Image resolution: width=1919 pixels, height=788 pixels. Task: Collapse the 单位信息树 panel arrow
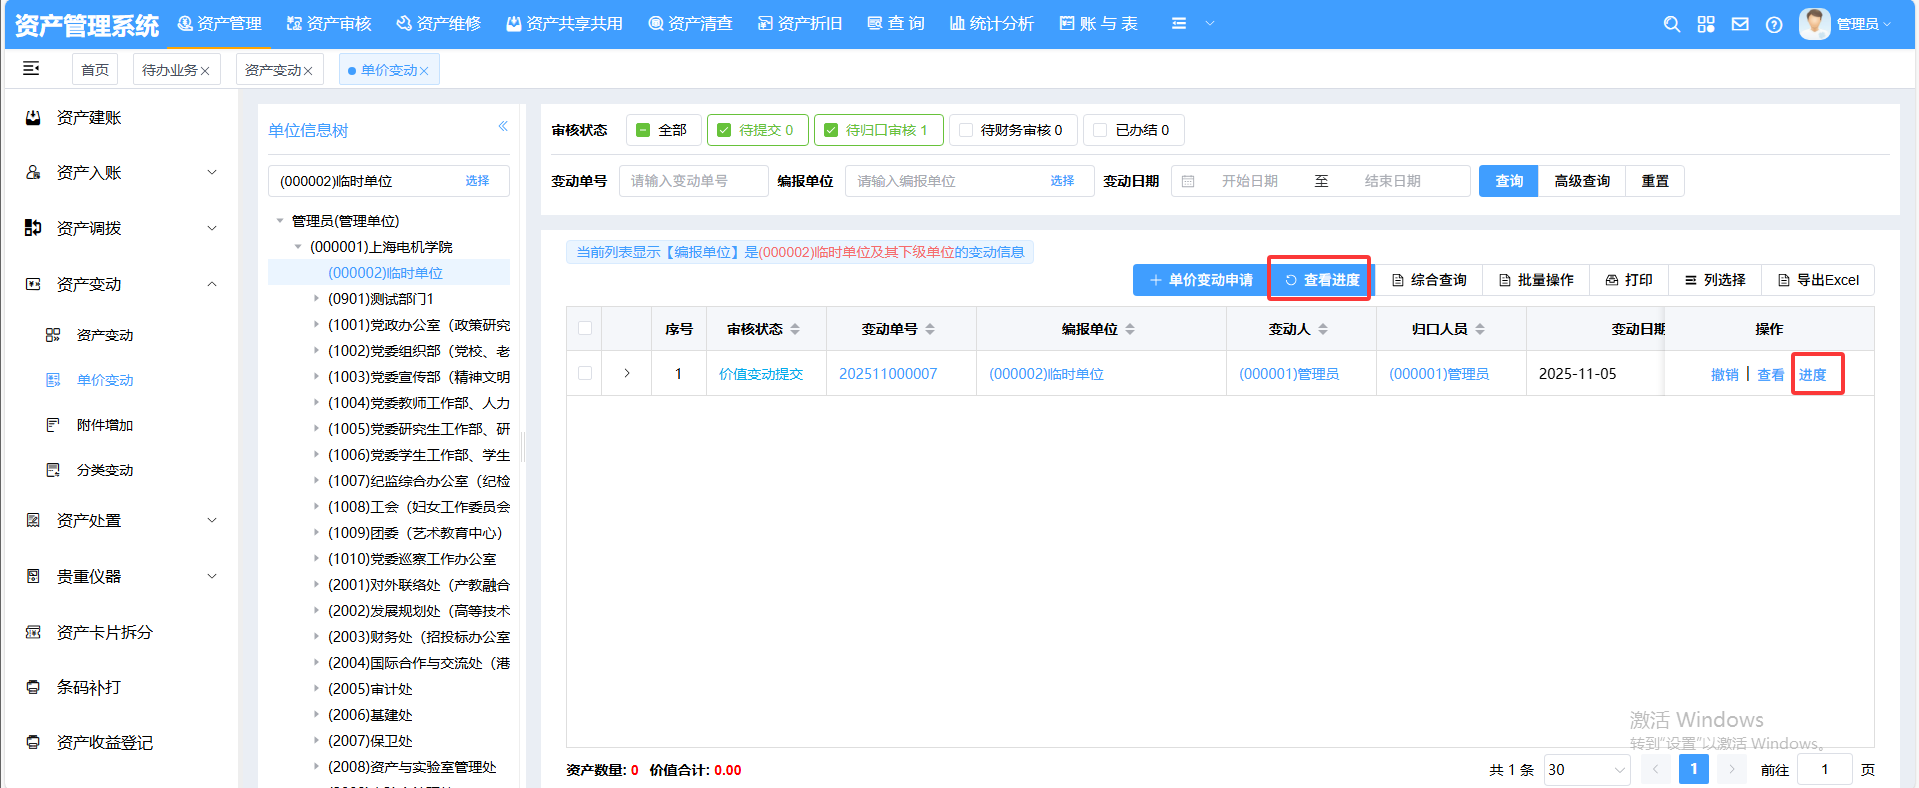coord(503,126)
